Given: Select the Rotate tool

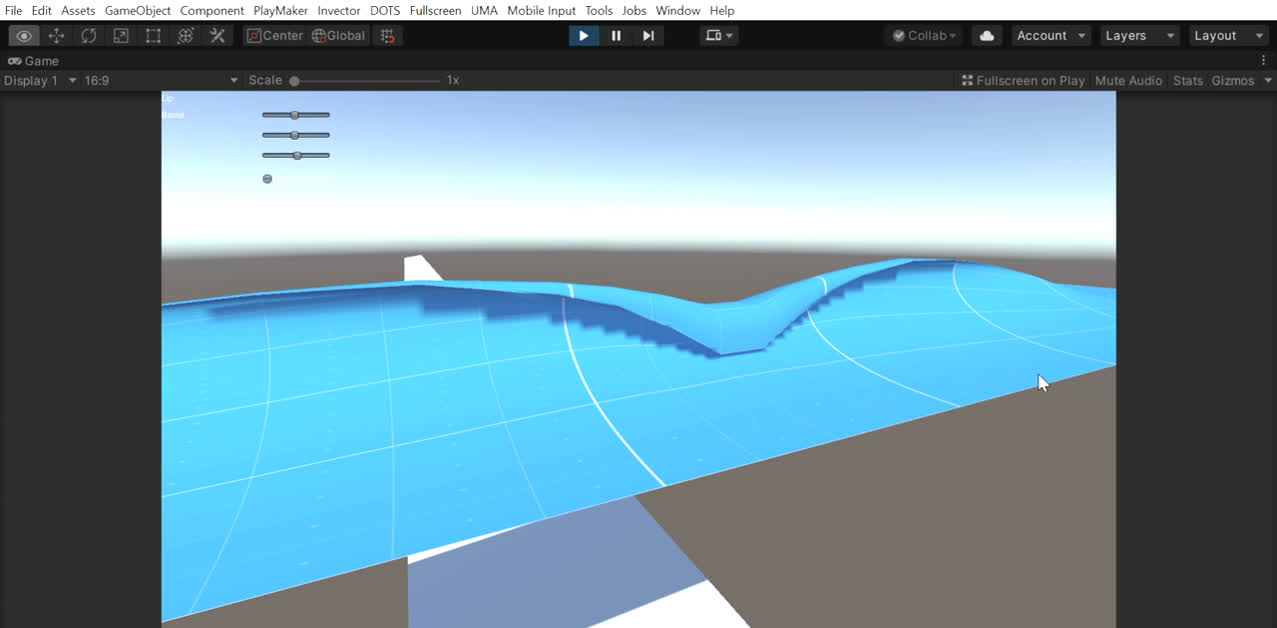Looking at the screenshot, I should 89,36.
